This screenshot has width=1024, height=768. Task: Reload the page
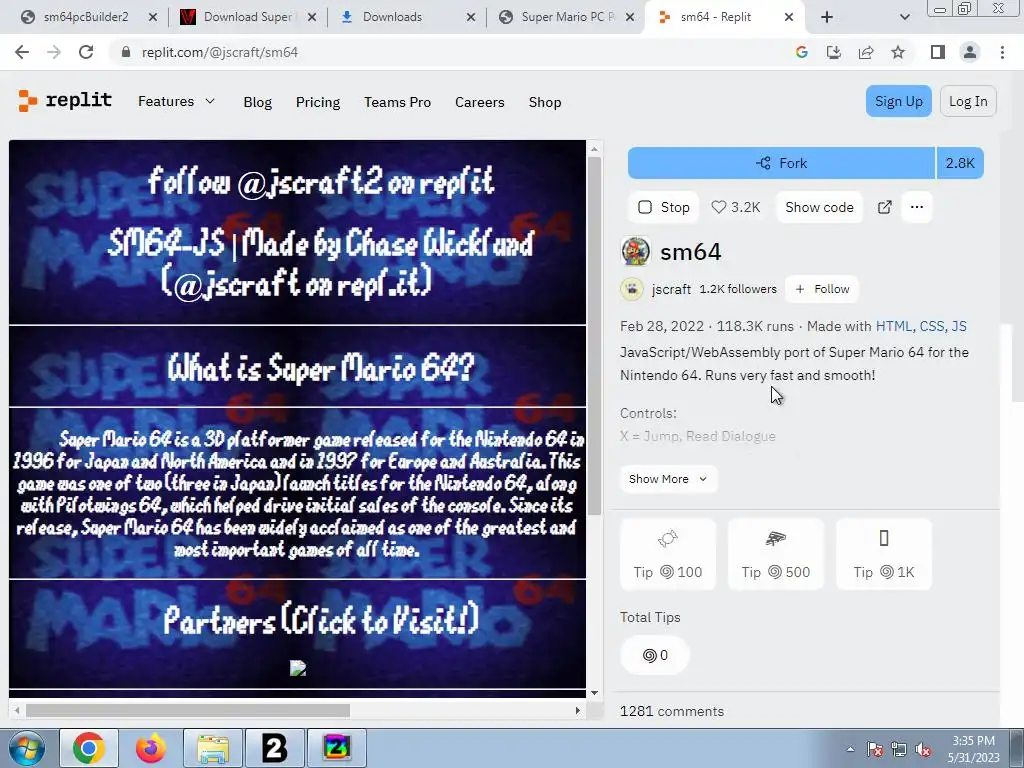(x=86, y=52)
